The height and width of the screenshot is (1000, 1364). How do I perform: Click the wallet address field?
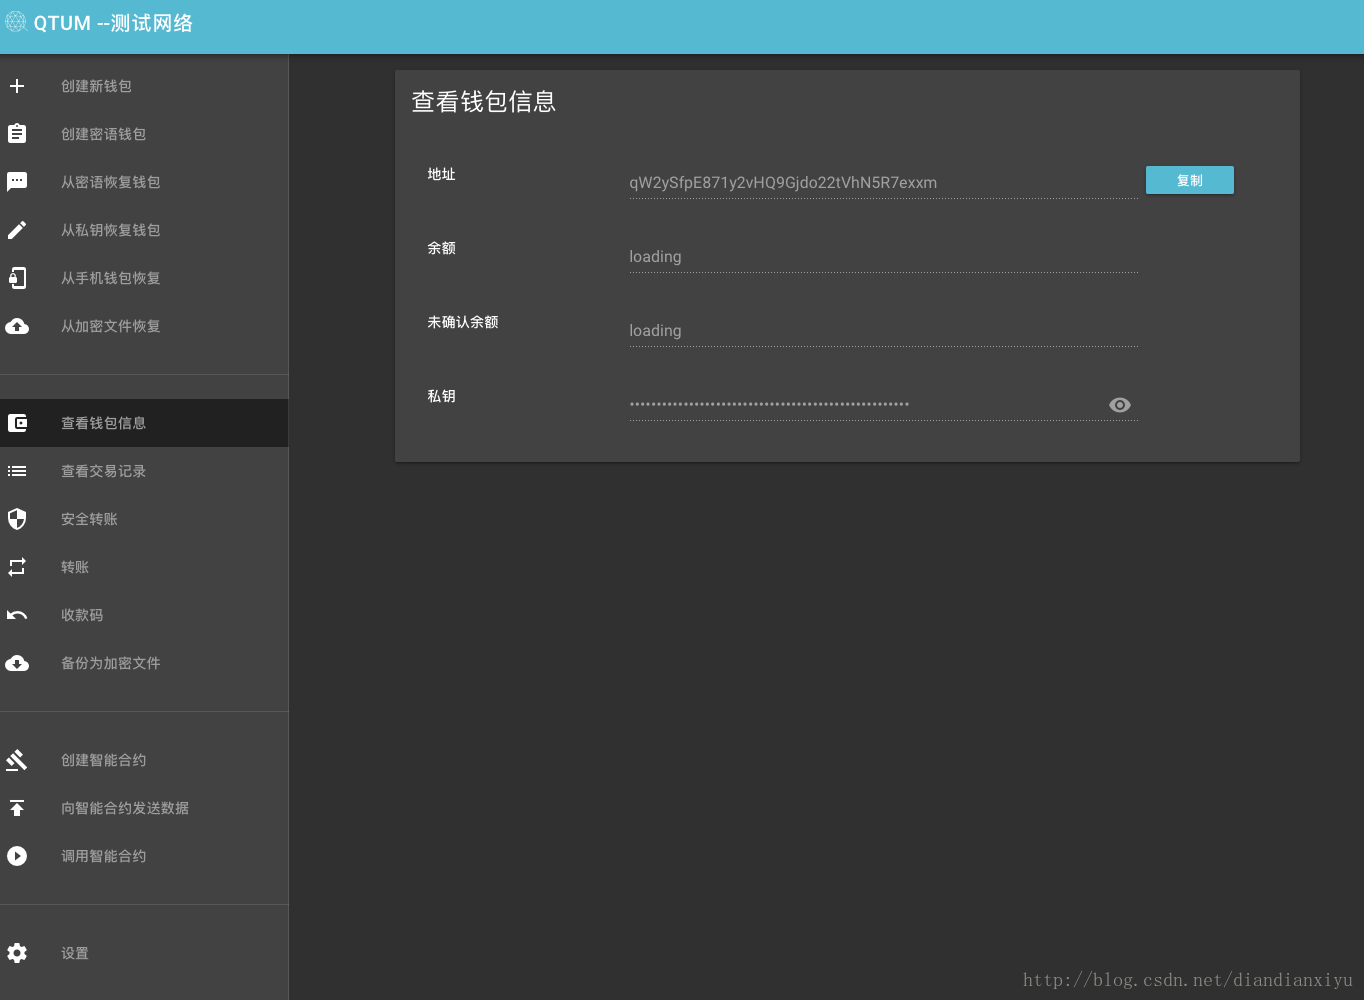pos(883,183)
